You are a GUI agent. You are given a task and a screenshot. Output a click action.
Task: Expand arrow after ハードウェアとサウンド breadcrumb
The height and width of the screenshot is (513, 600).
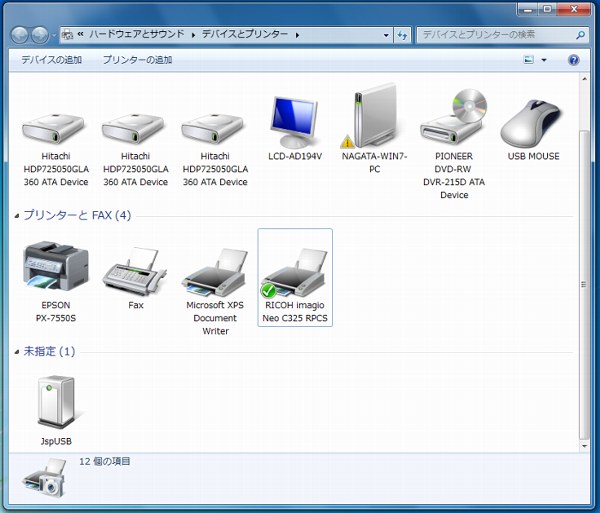(193, 35)
